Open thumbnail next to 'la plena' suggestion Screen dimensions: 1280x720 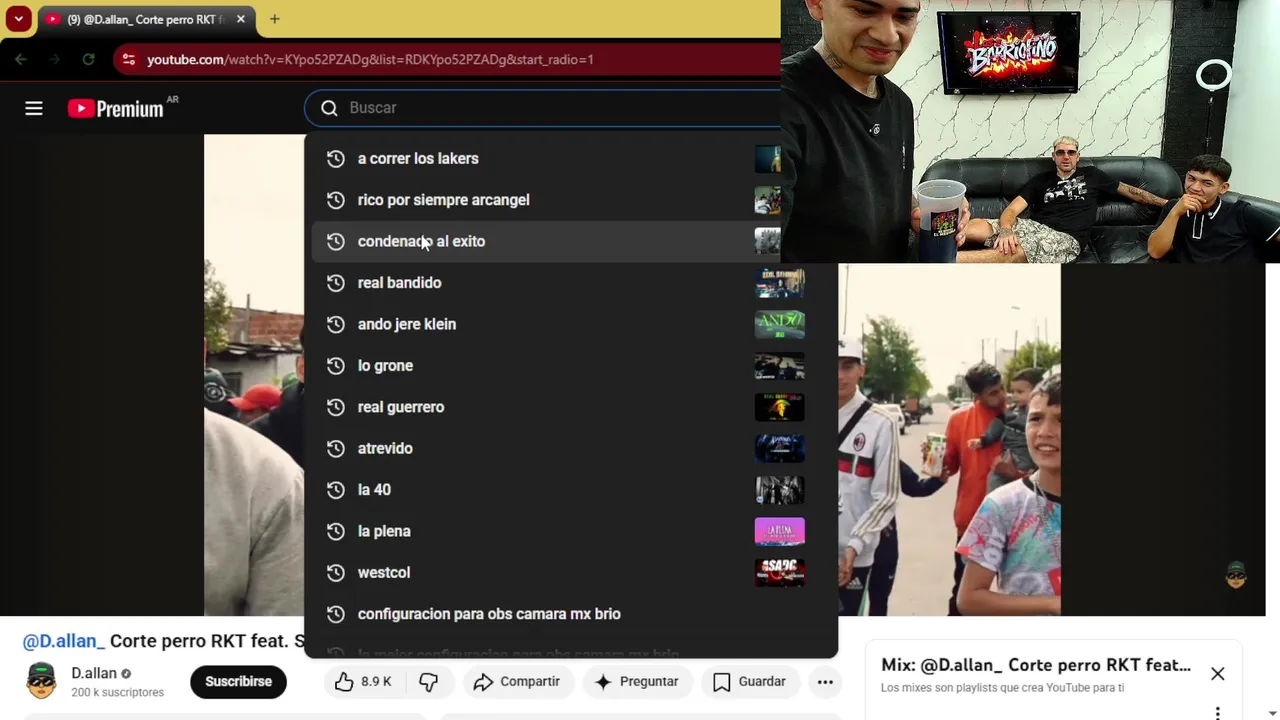pyautogui.click(x=780, y=531)
